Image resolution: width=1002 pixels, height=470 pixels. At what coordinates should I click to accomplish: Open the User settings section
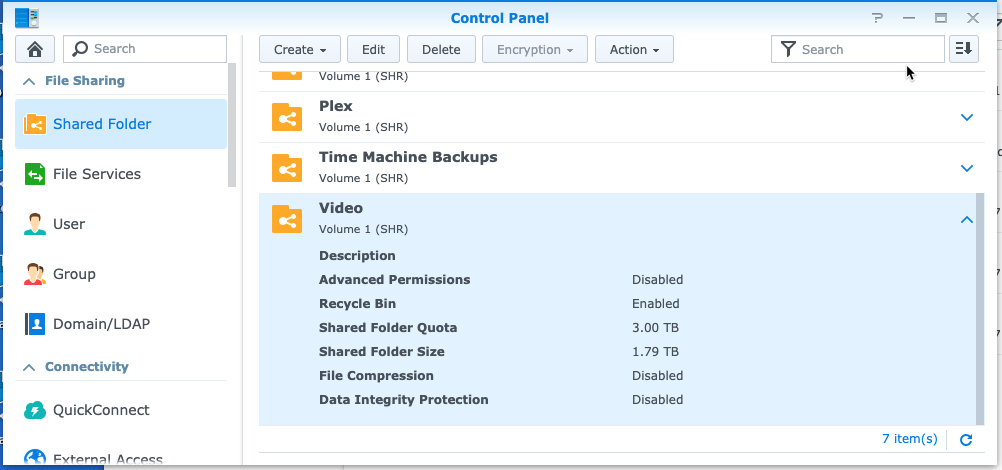click(68, 224)
